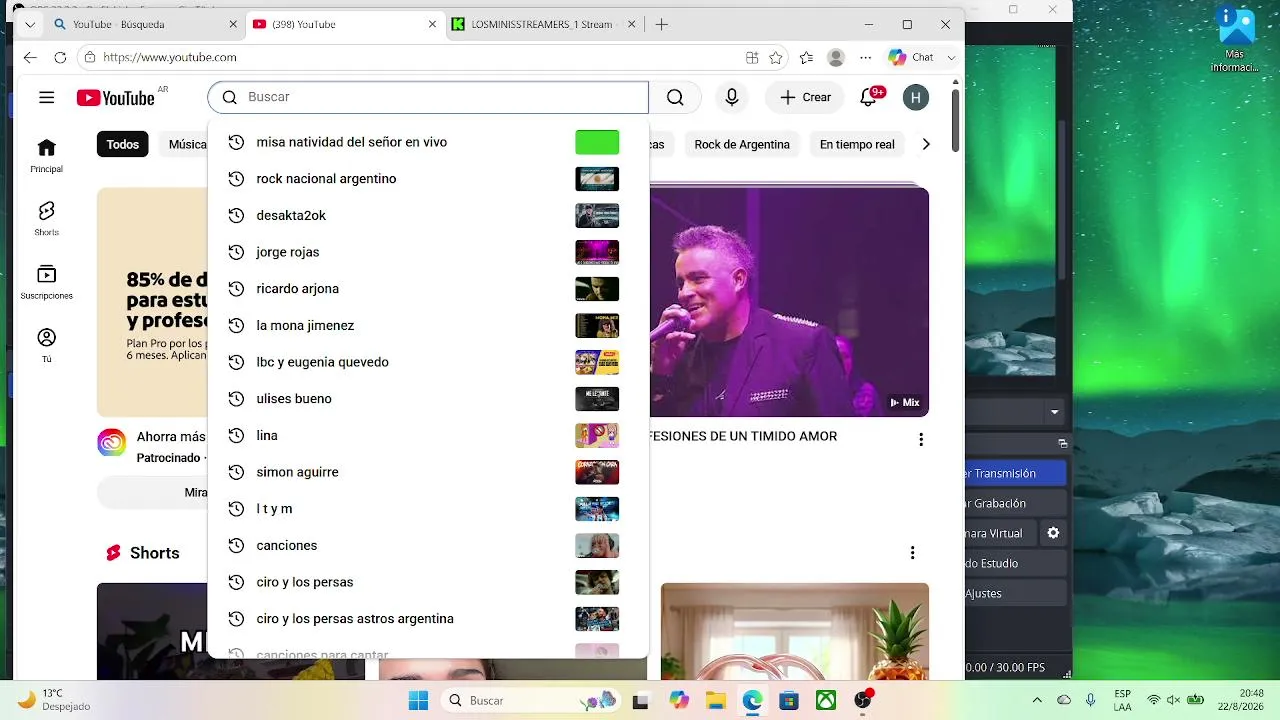
Task: Select suggestion ulises bueno
Action: pos(428,399)
